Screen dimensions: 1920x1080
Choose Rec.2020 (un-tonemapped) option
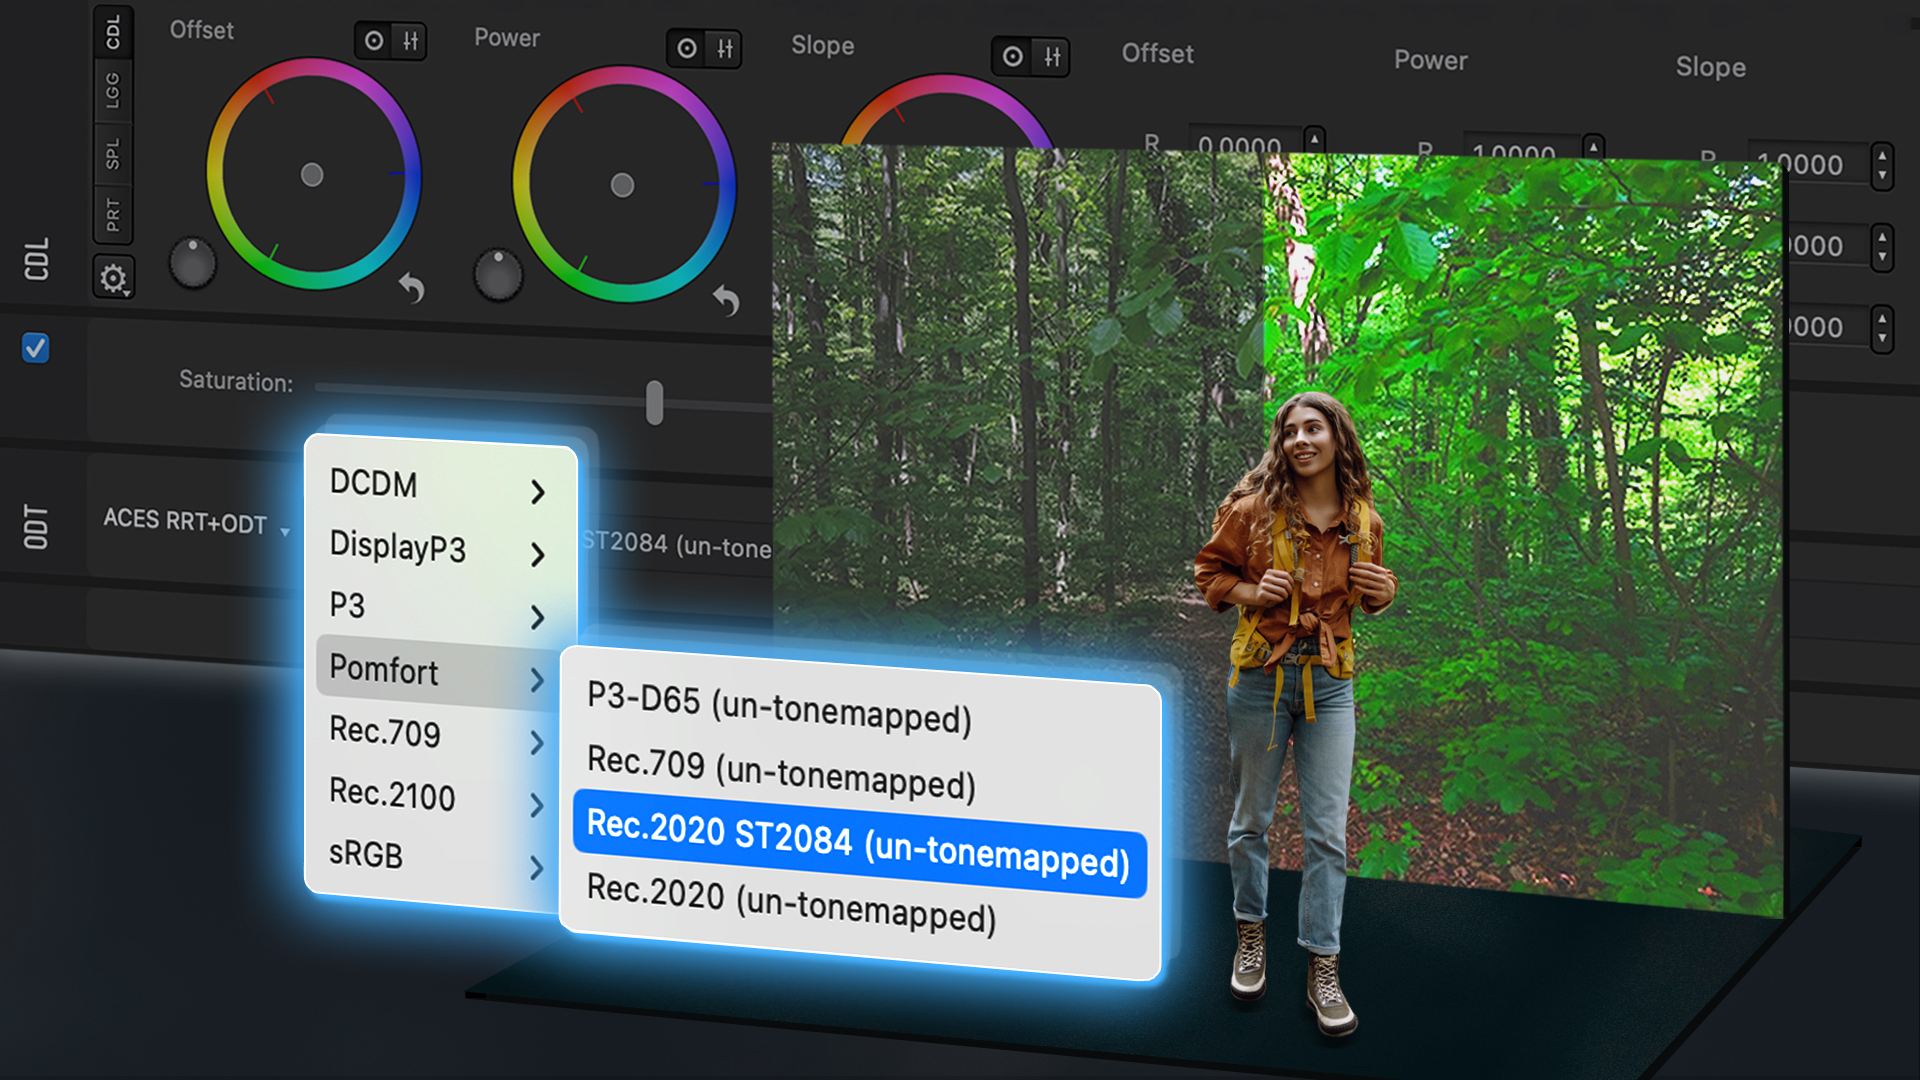coord(792,903)
